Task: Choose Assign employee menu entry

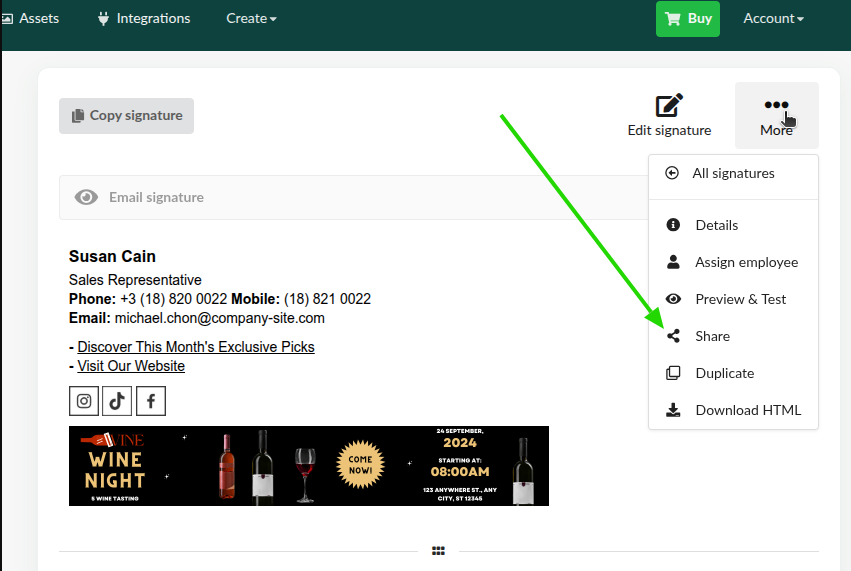Action: pos(746,262)
